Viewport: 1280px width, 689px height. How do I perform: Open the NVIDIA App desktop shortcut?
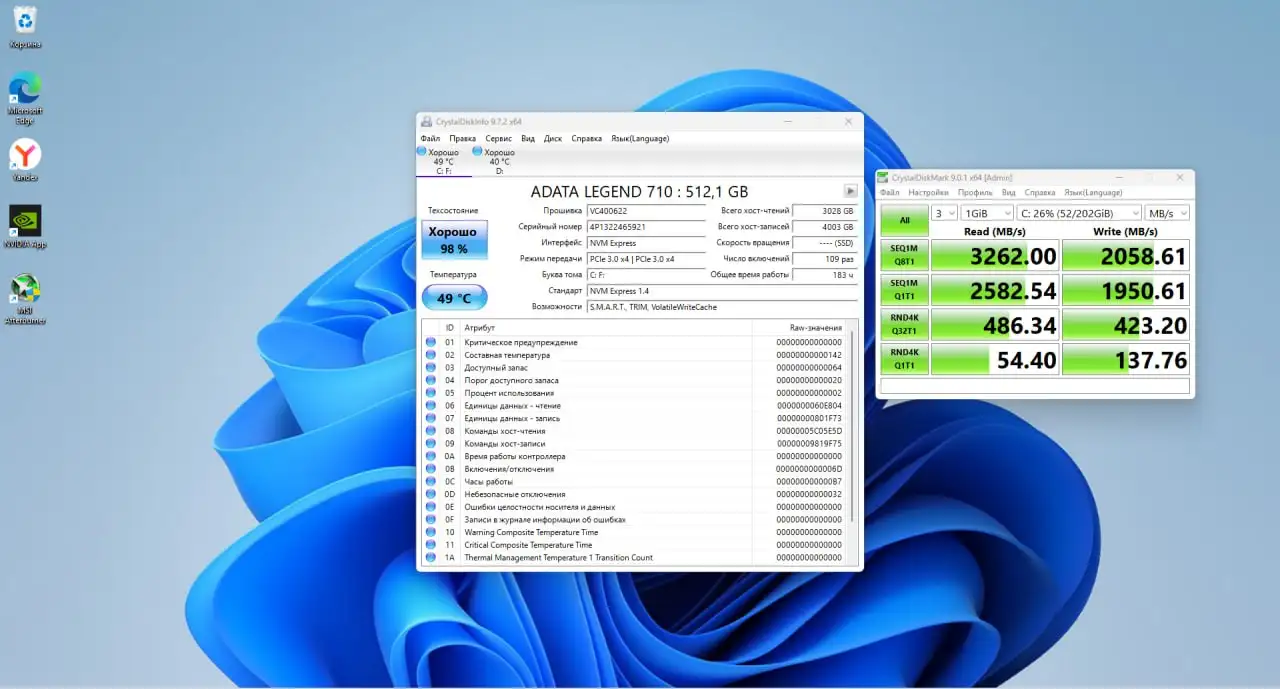coord(25,227)
